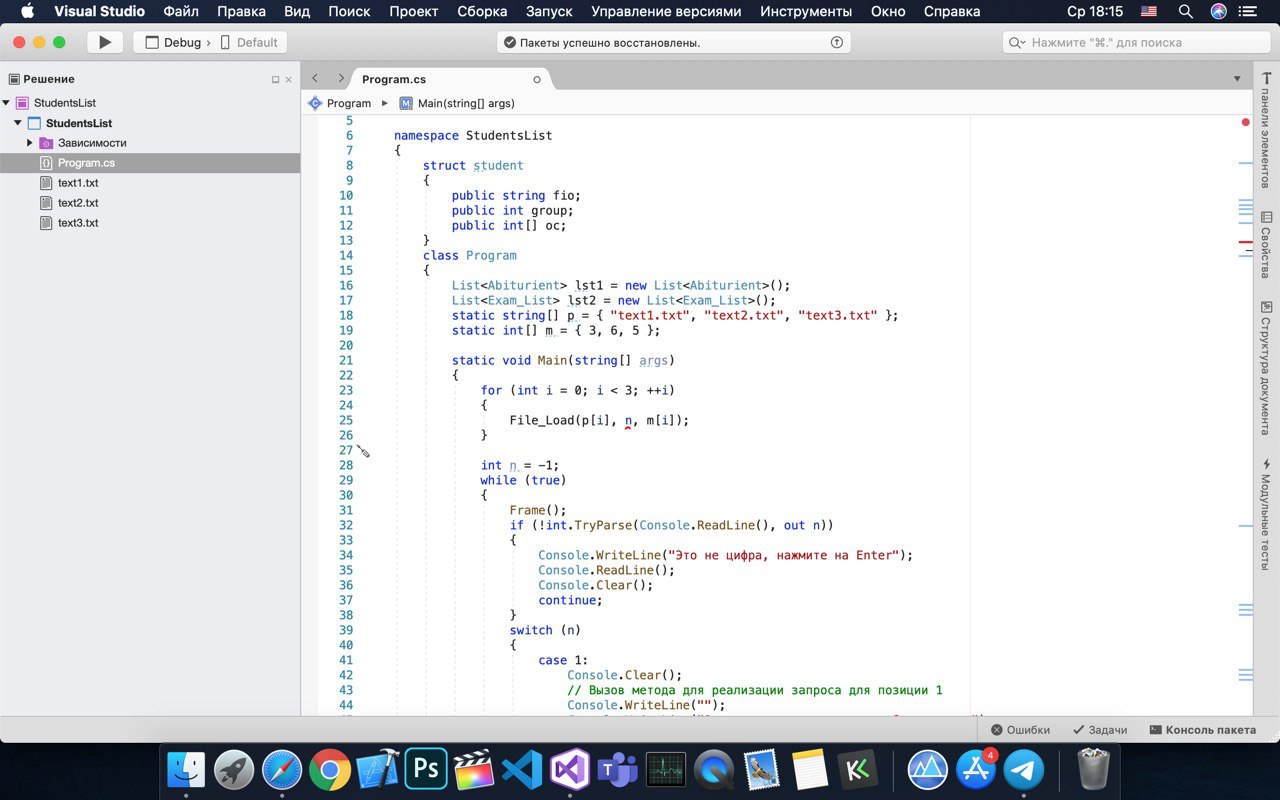Open the Toolbox side panel

1266,130
